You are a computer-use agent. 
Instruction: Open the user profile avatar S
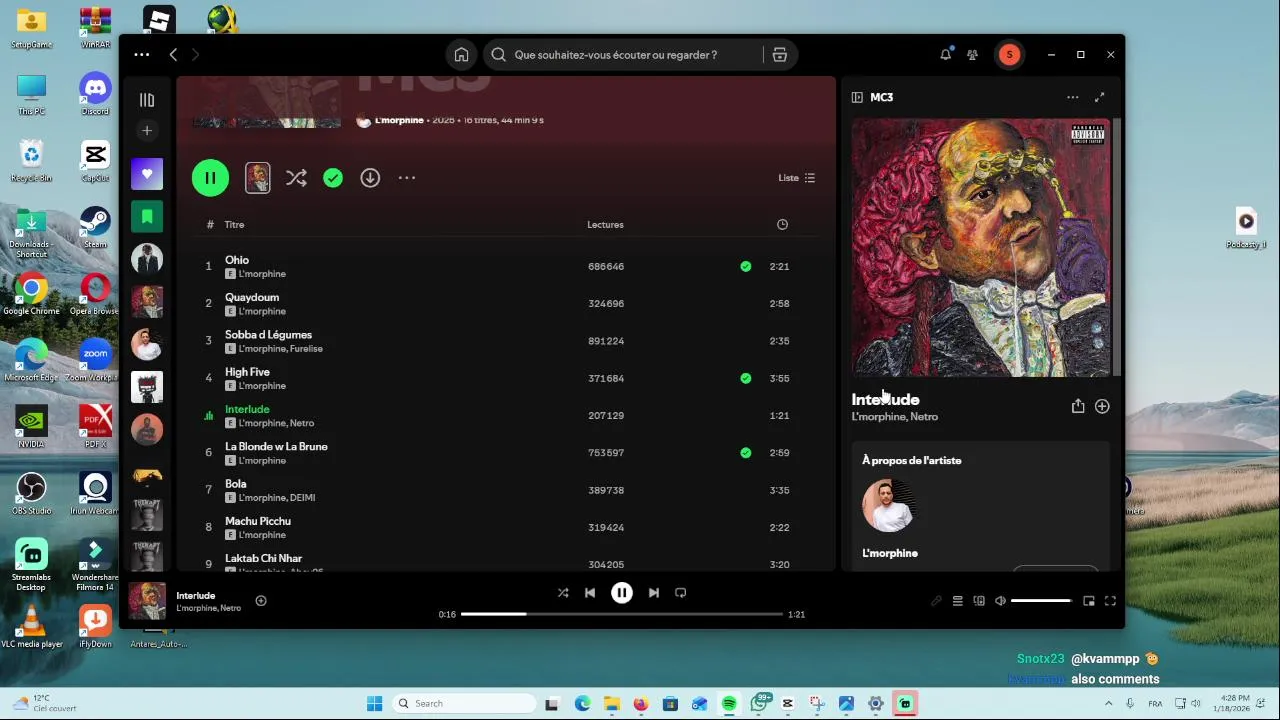[1009, 55]
